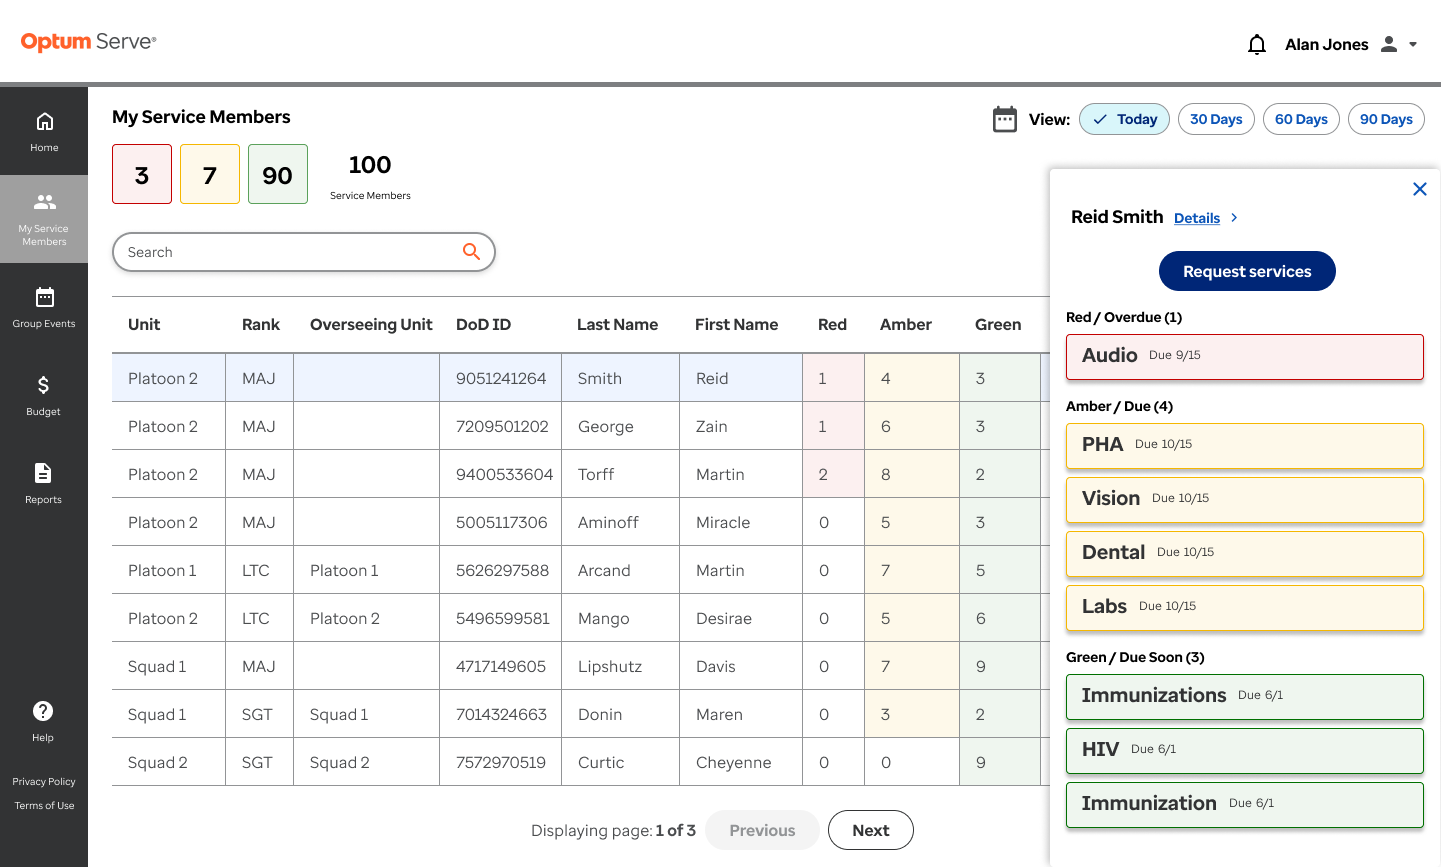Open My Service Members sidebar tab
Screen dimensions: 1441x867
[44, 219]
